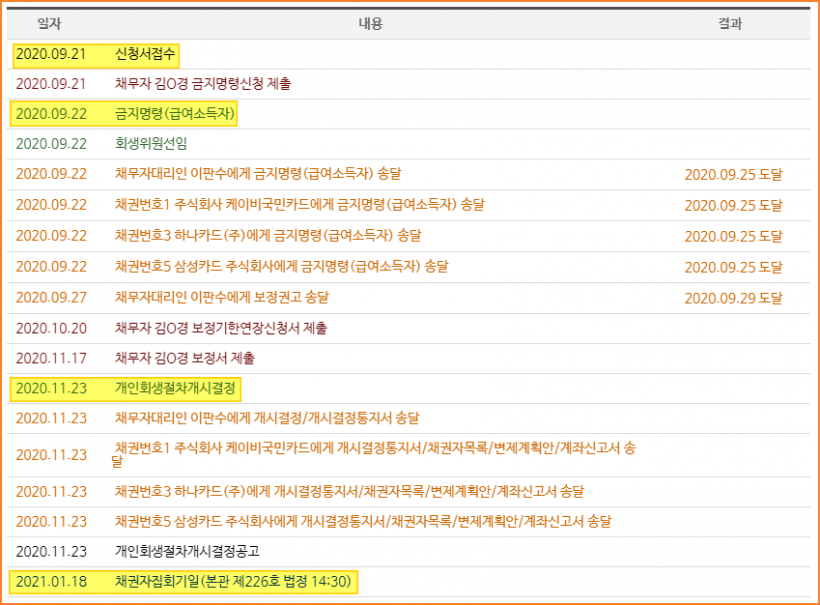
Task: Click 2020.09.25 도달 result for 이판수 row
Action: click(734, 174)
